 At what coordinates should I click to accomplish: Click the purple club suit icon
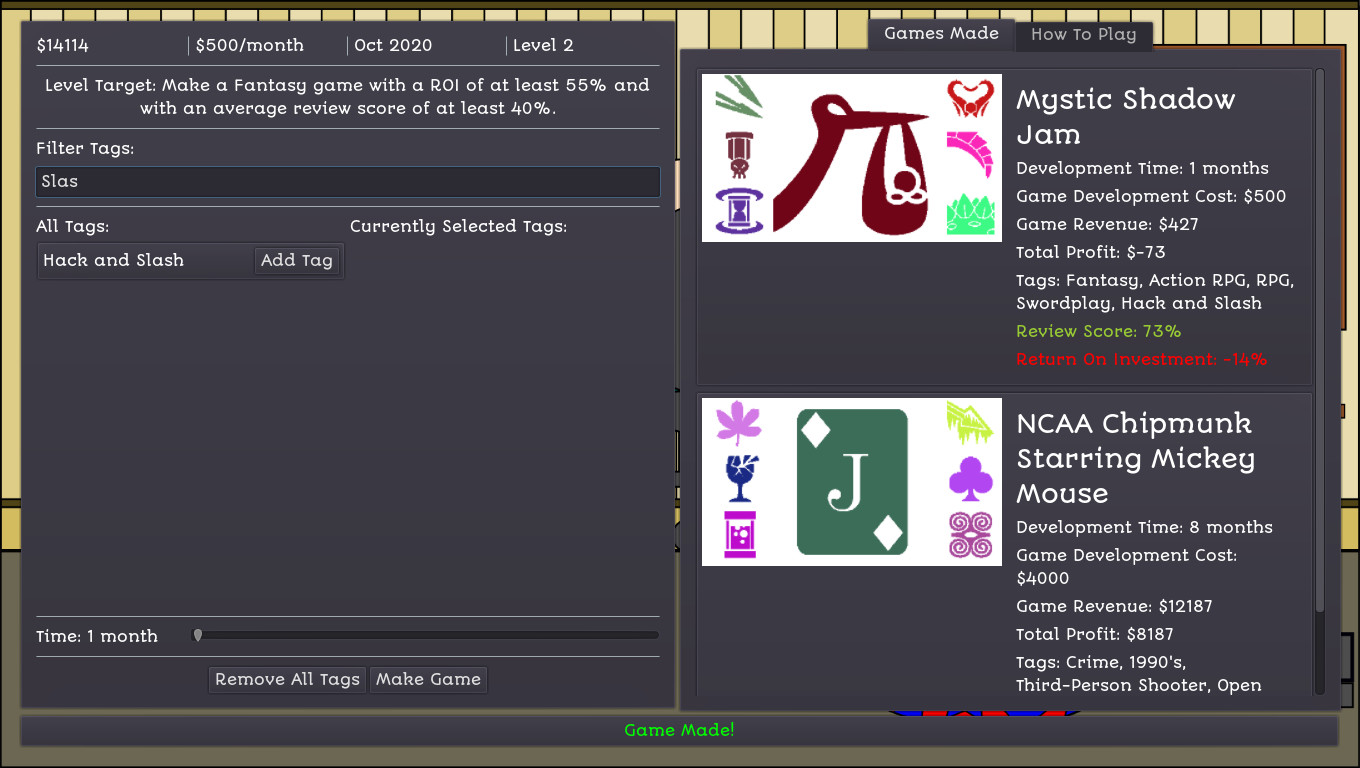pos(970,478)
